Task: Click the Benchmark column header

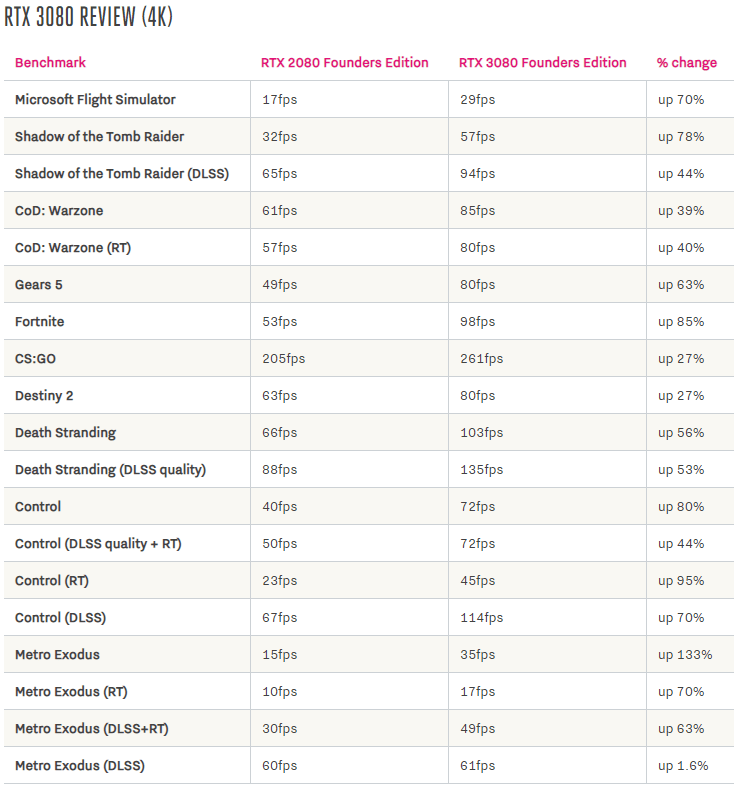Action: point(50,62)
